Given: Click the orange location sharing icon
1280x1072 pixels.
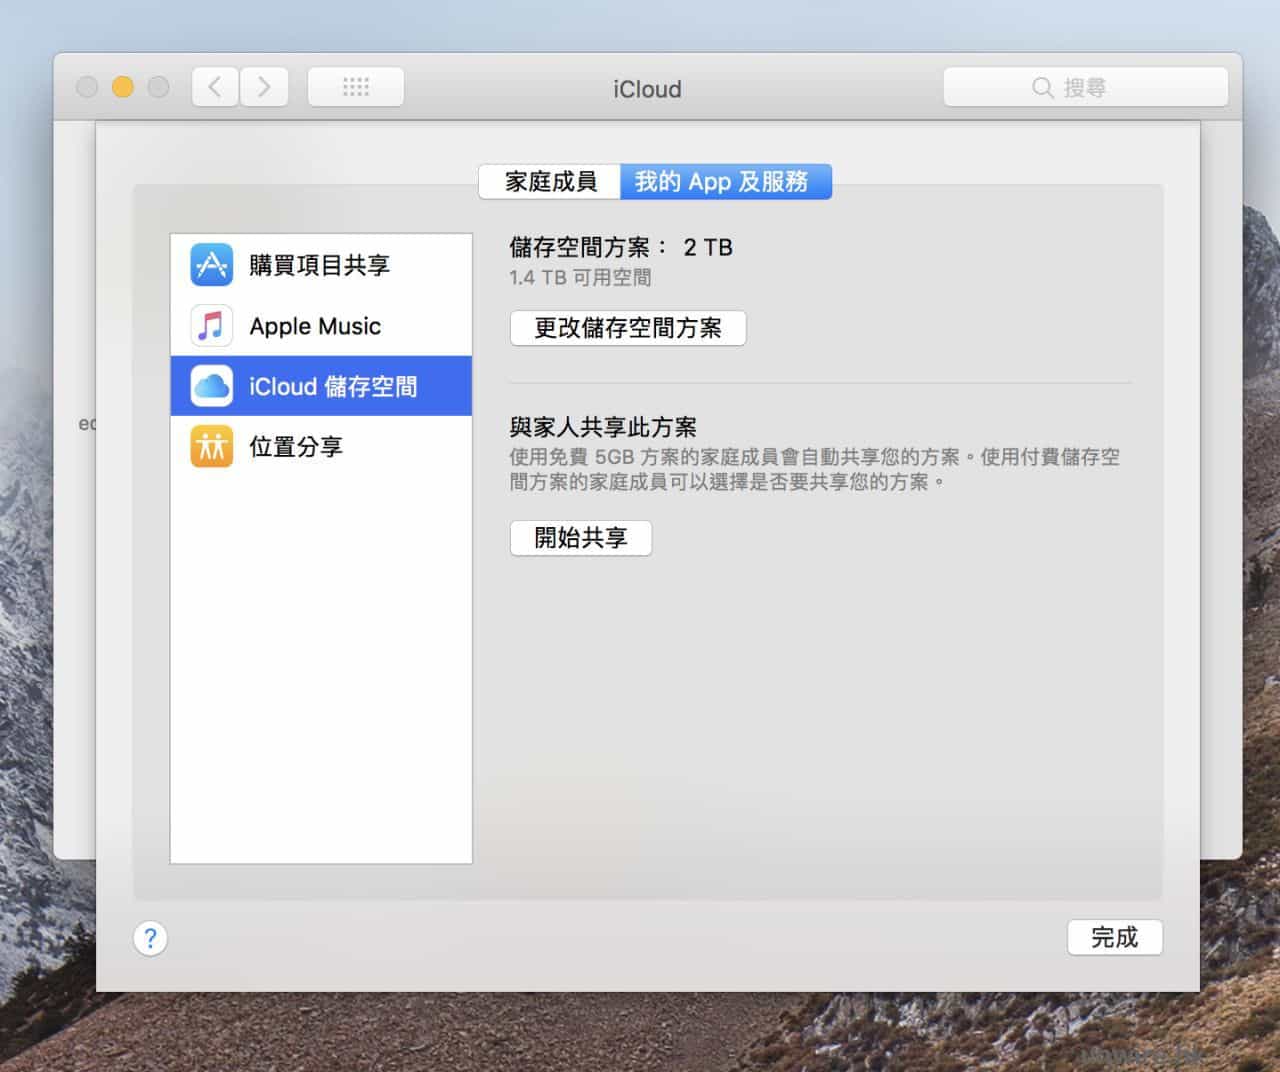Looking at the screenshot, I should [x=211, y=446].
